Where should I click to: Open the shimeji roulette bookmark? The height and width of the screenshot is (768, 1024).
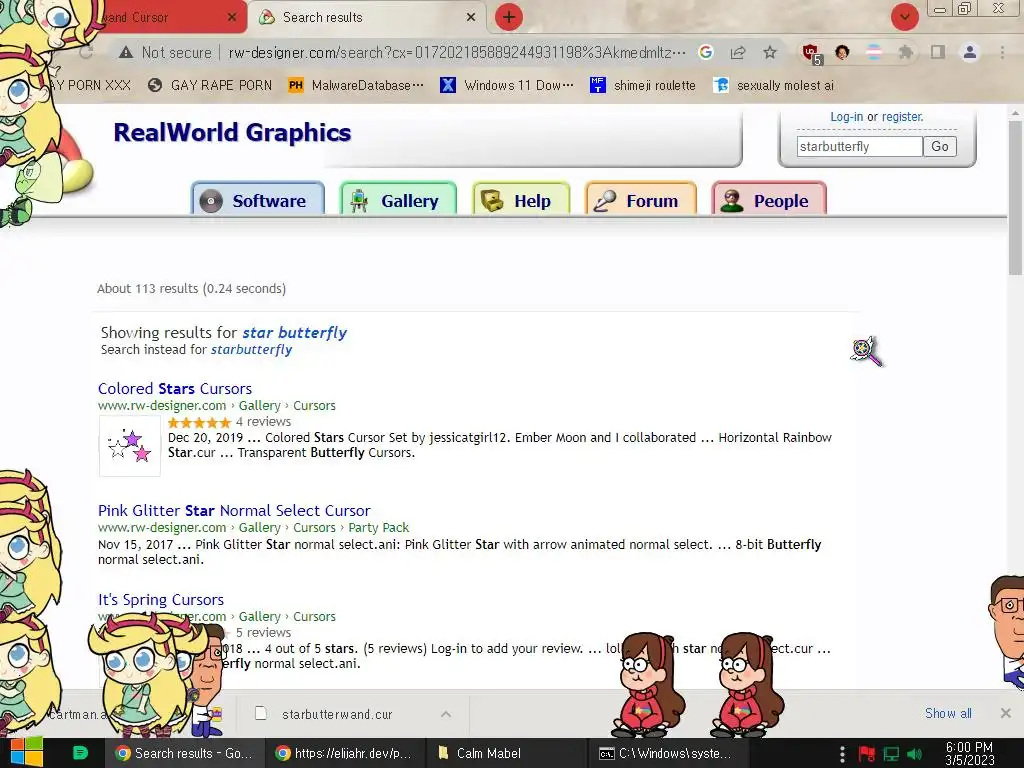tap(643, 86)
